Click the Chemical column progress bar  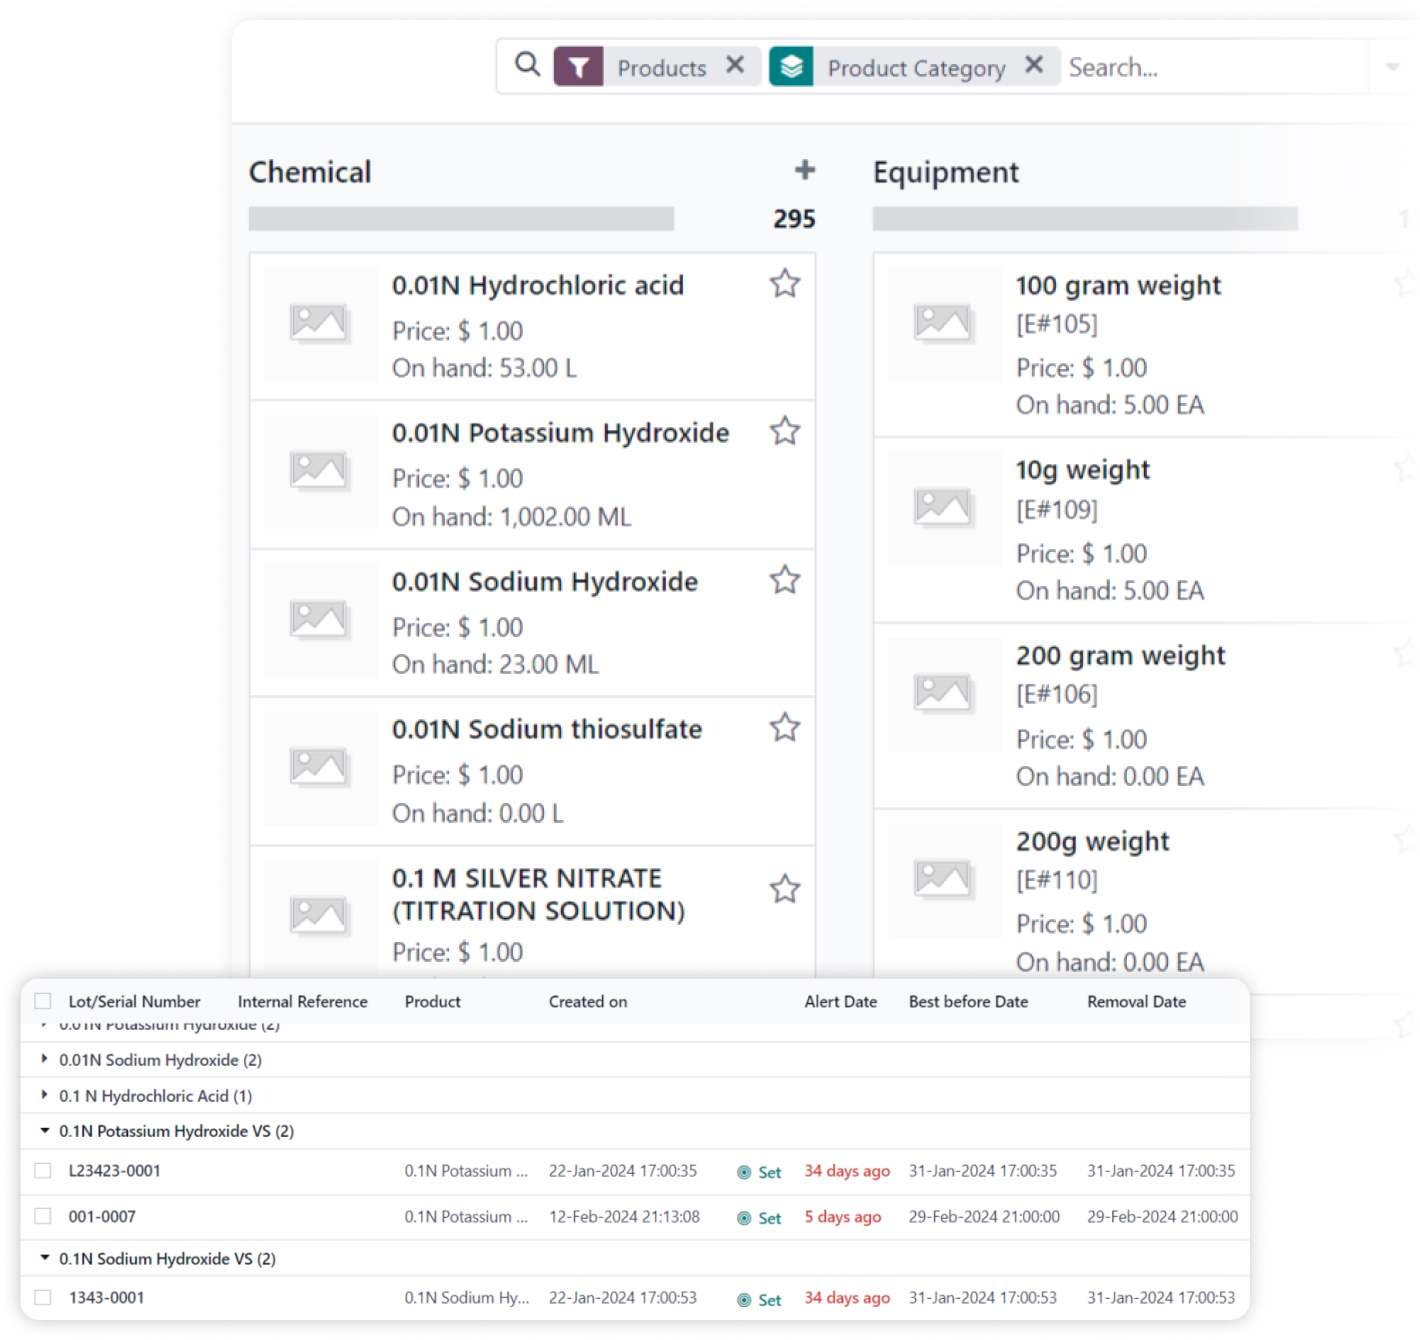pyautogui.click(x=461, y=219)
